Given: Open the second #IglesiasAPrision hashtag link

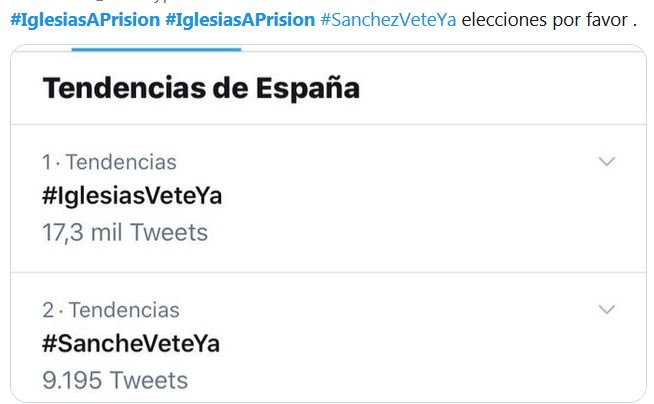Looking at the screenshot, I should 239,20.
